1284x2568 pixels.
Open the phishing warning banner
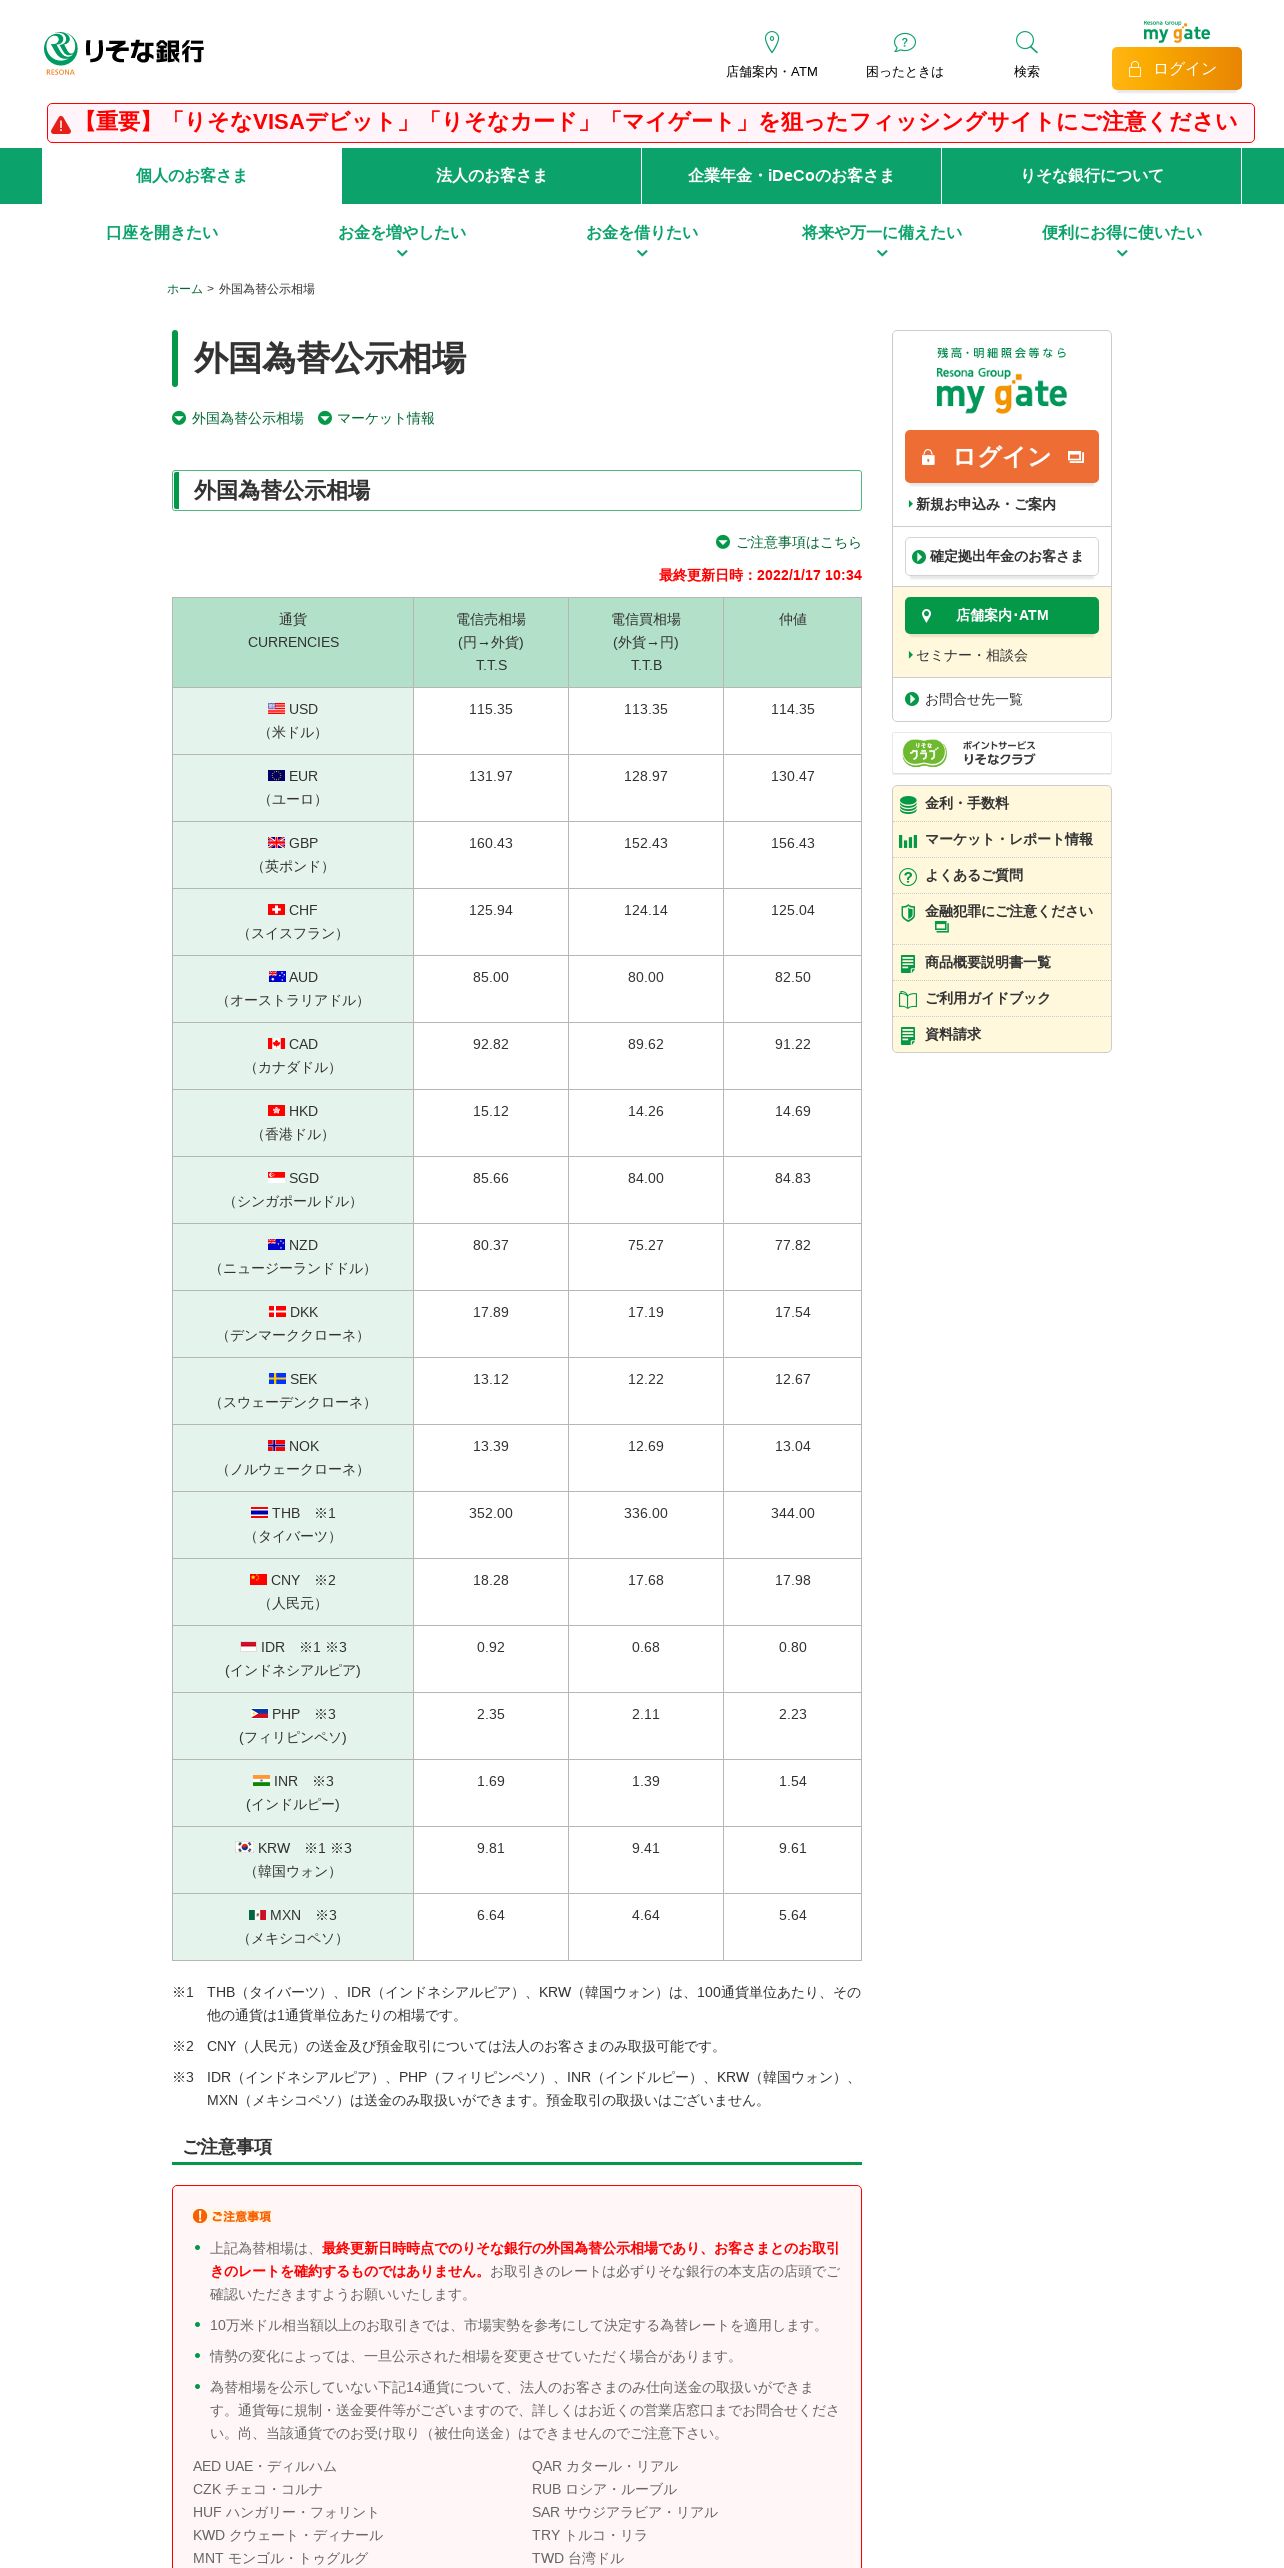(x=651, y=123)
